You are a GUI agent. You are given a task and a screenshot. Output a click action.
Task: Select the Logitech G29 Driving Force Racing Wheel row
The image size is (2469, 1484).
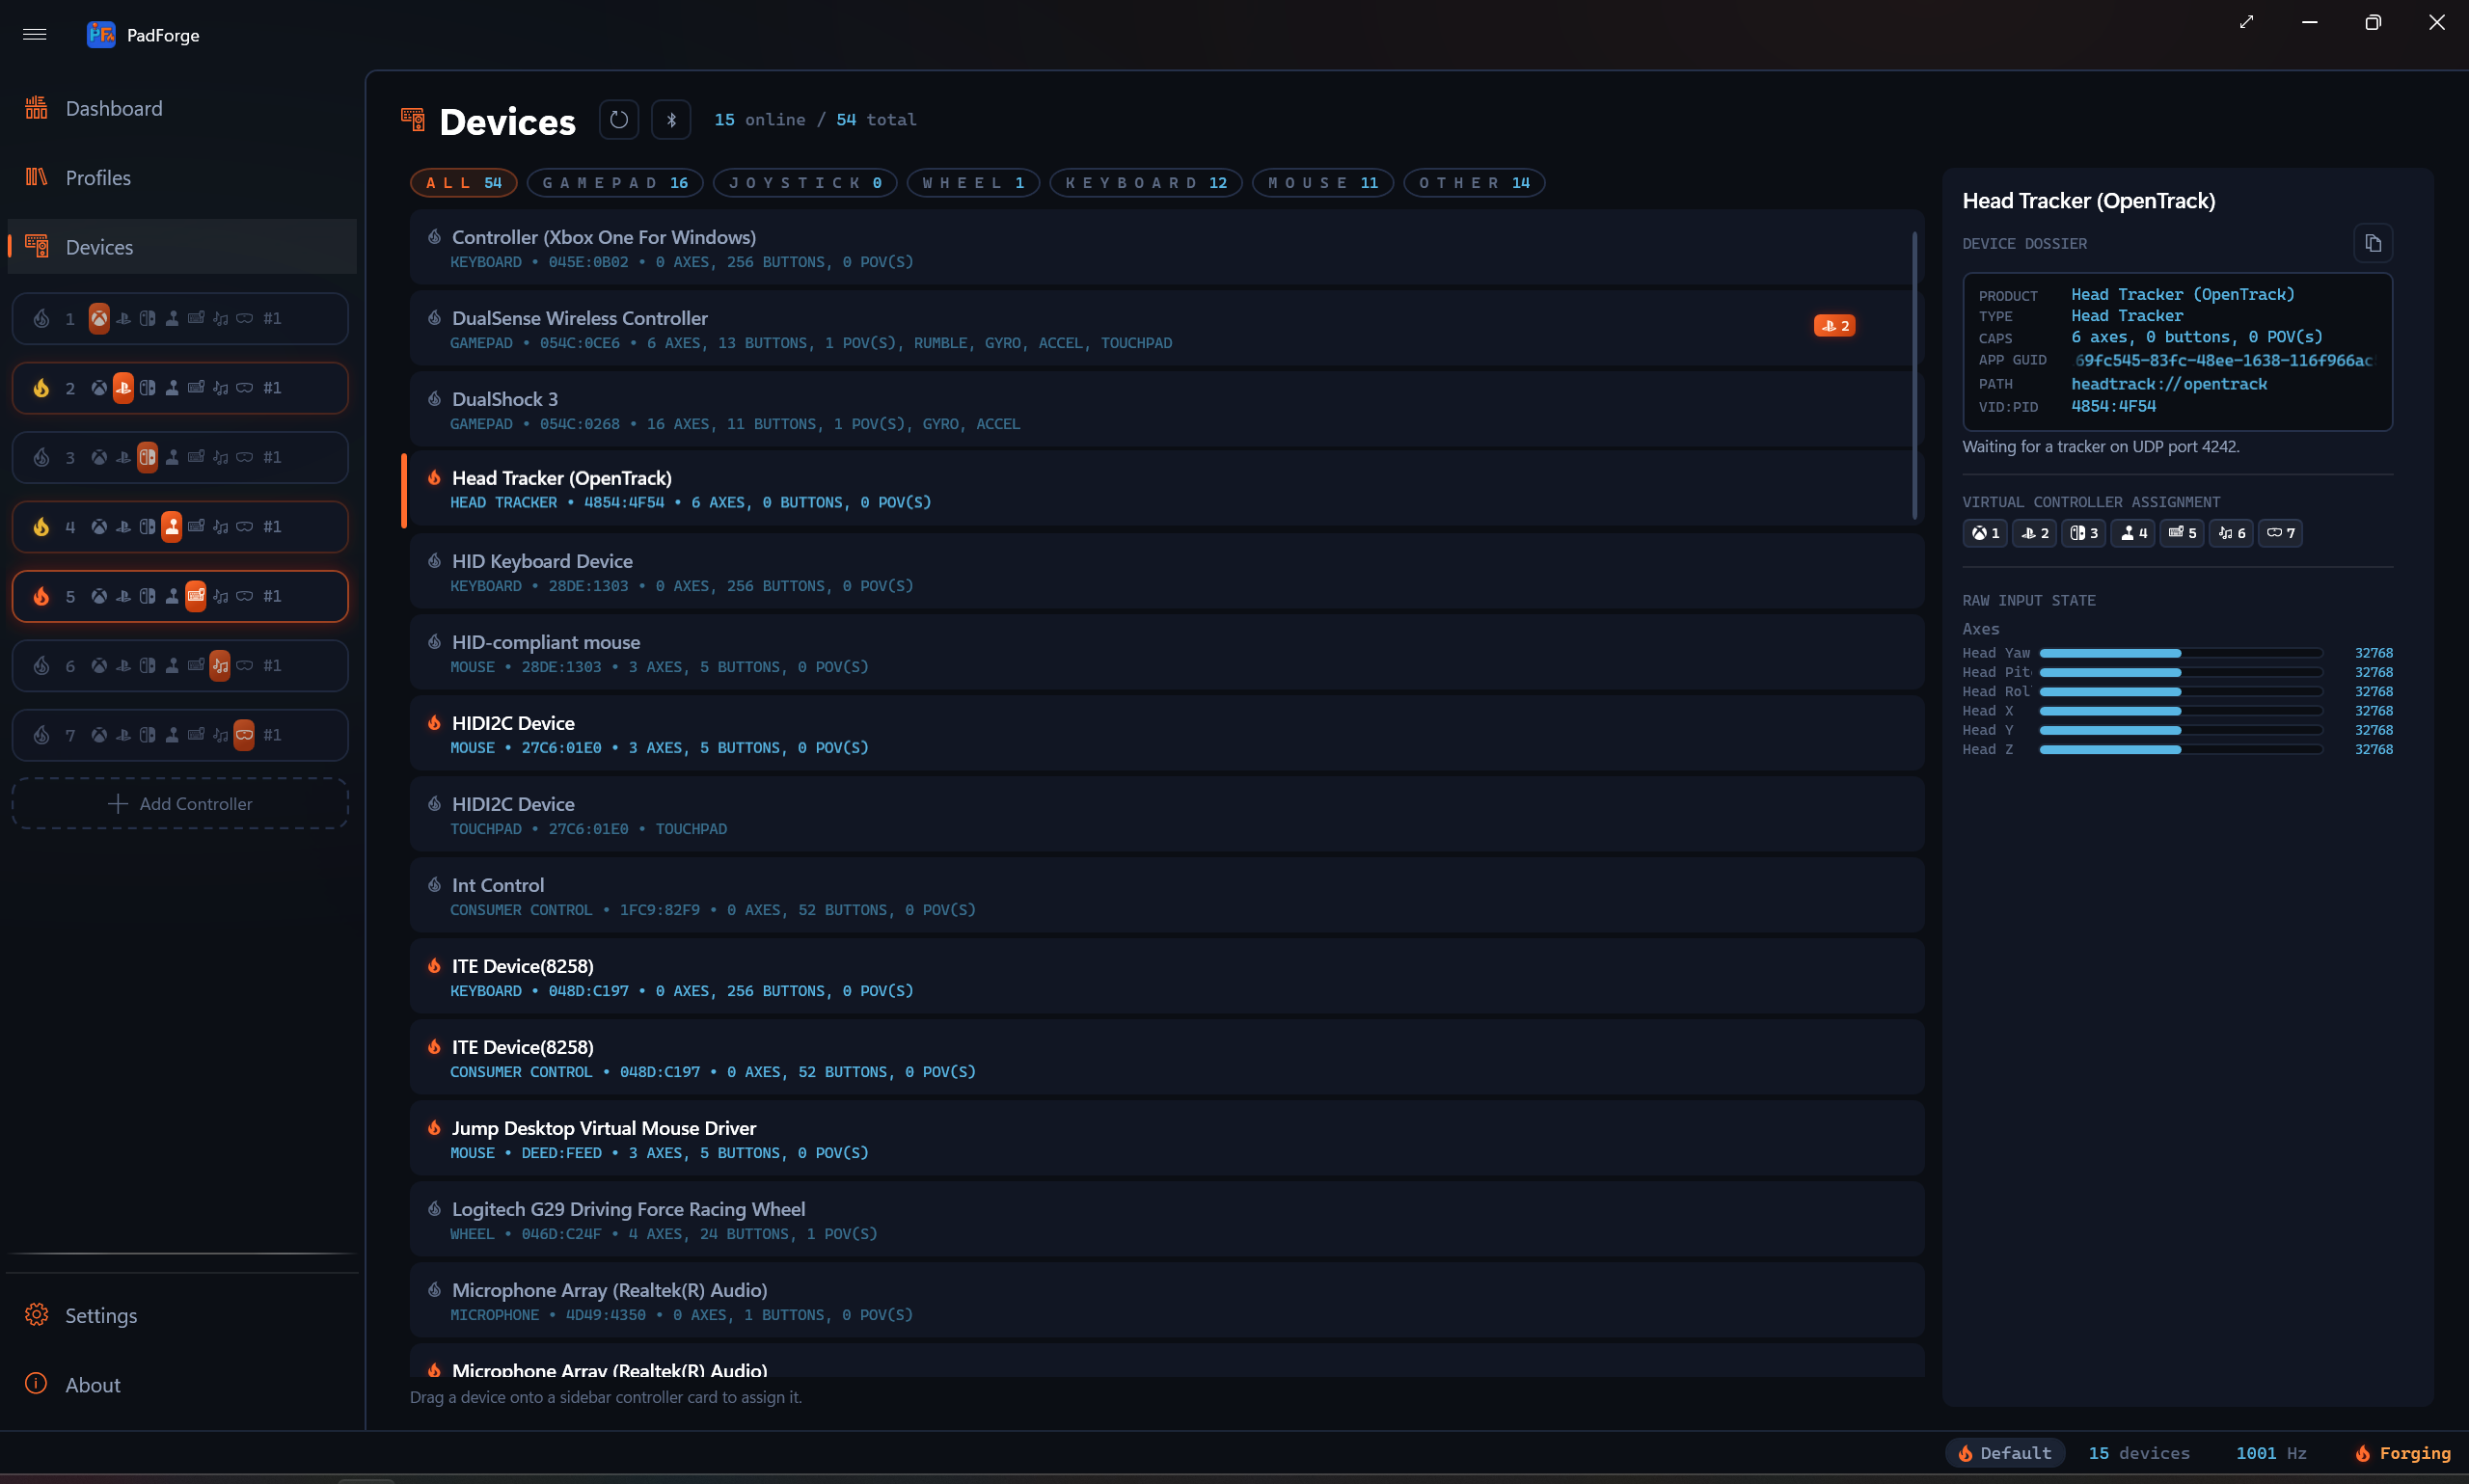coord(1166,1220)
